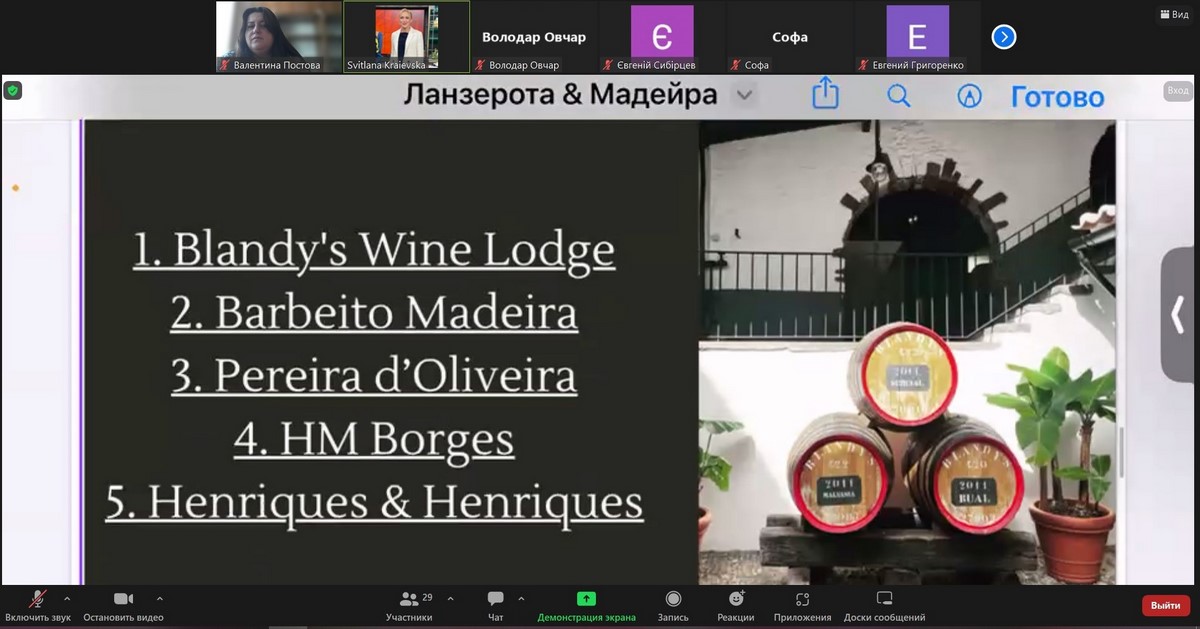
Task: Start recording with the Запись button
Action: click(673, 605)
